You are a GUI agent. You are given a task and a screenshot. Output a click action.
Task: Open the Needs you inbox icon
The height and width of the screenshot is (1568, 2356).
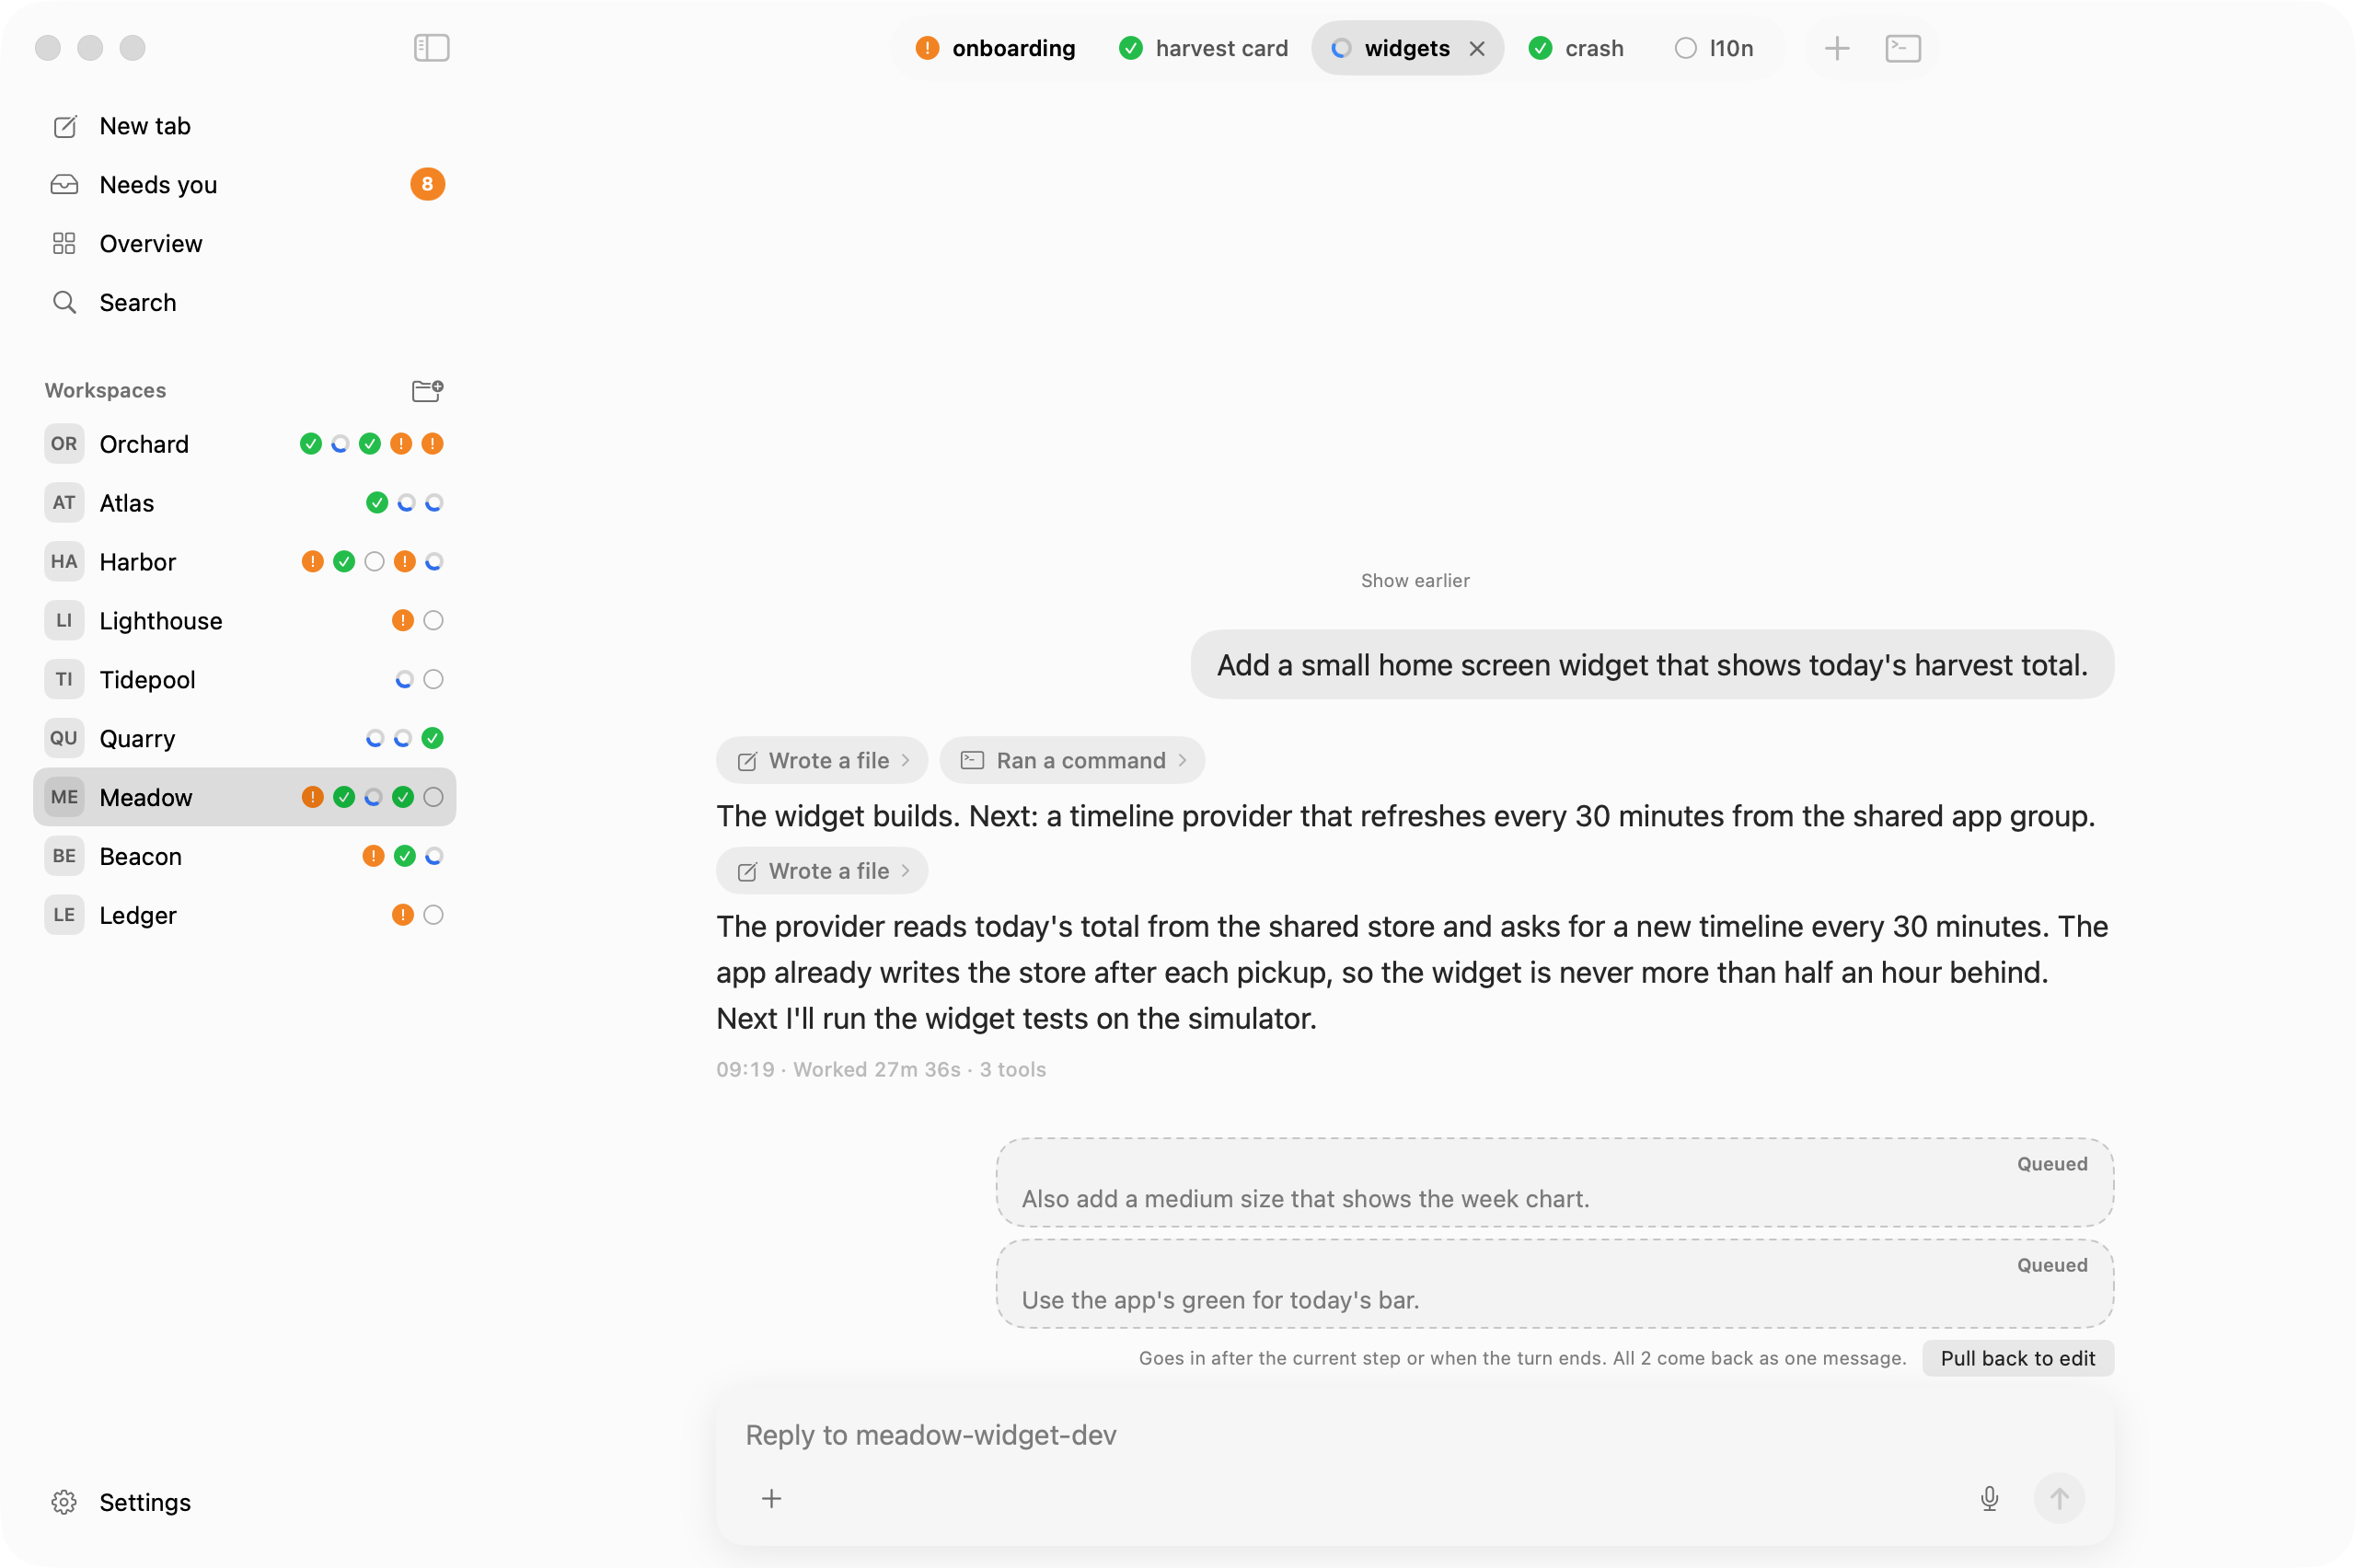(64, 185)
